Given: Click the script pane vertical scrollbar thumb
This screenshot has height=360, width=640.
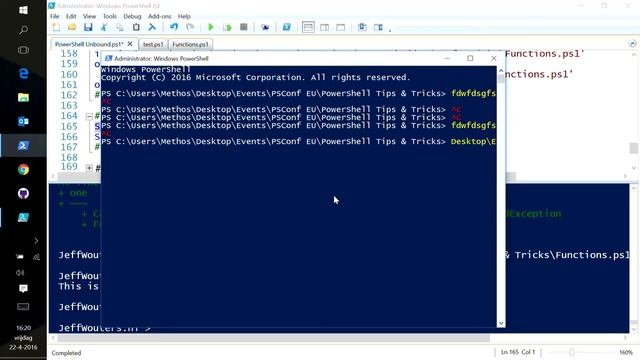Looking at the screenshot, I should click(633, 148).
